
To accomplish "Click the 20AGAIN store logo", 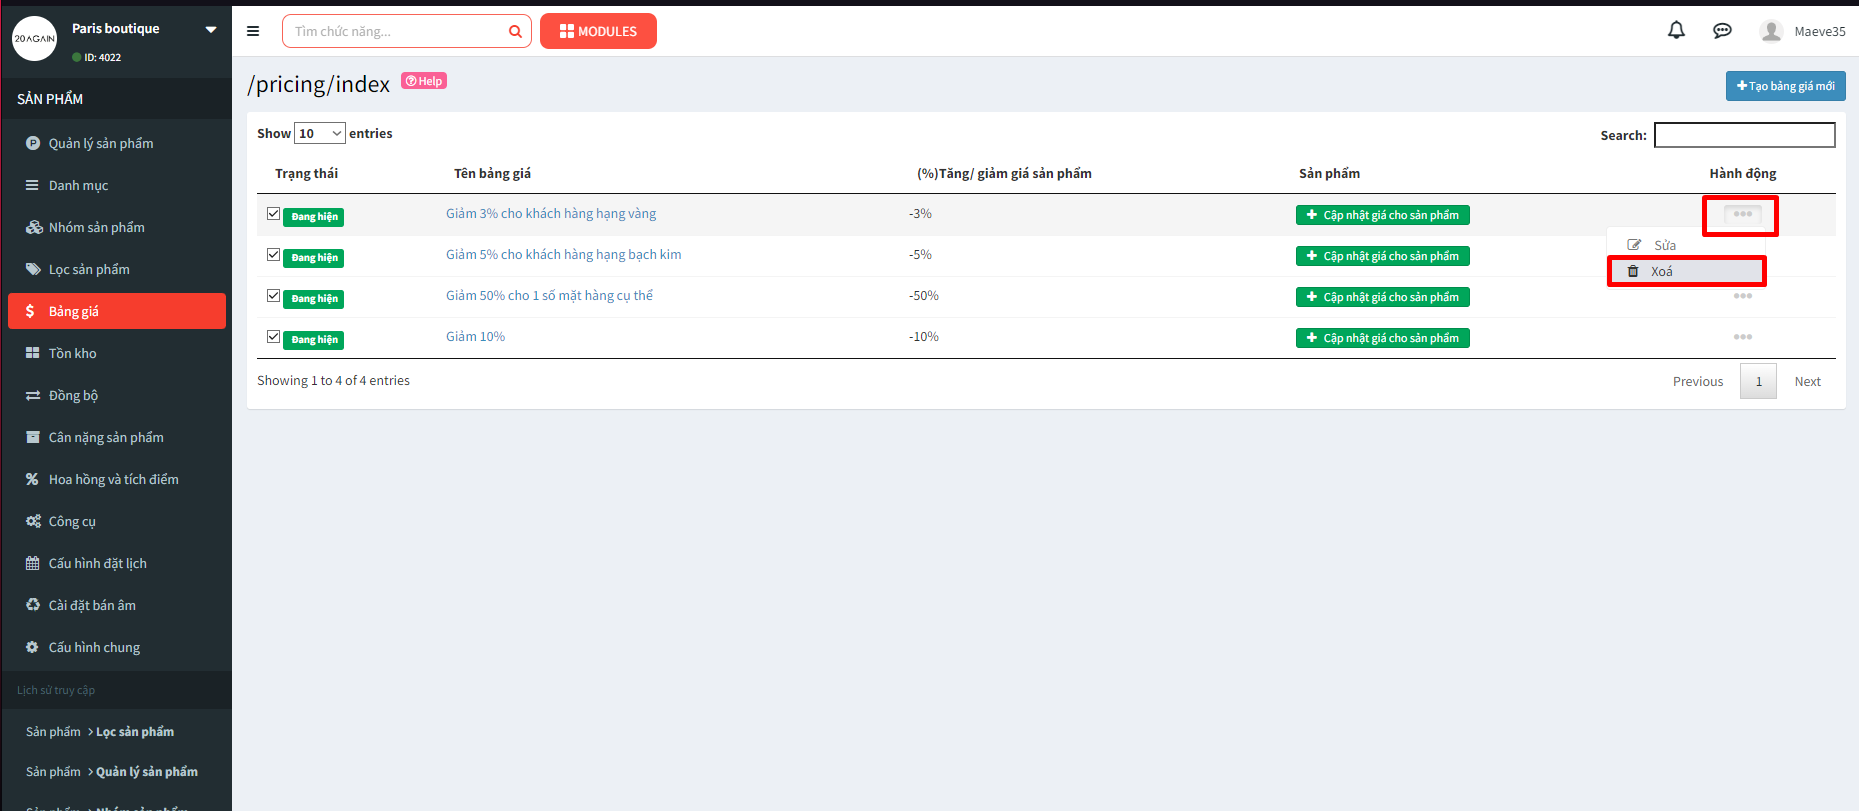I will 34,39.
